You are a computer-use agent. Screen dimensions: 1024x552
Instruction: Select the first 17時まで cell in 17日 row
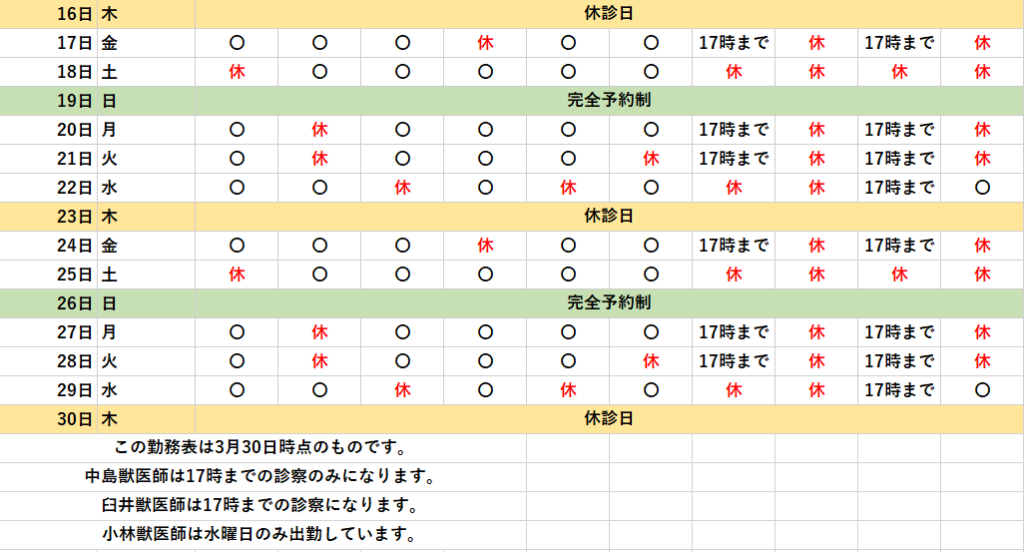733,43
